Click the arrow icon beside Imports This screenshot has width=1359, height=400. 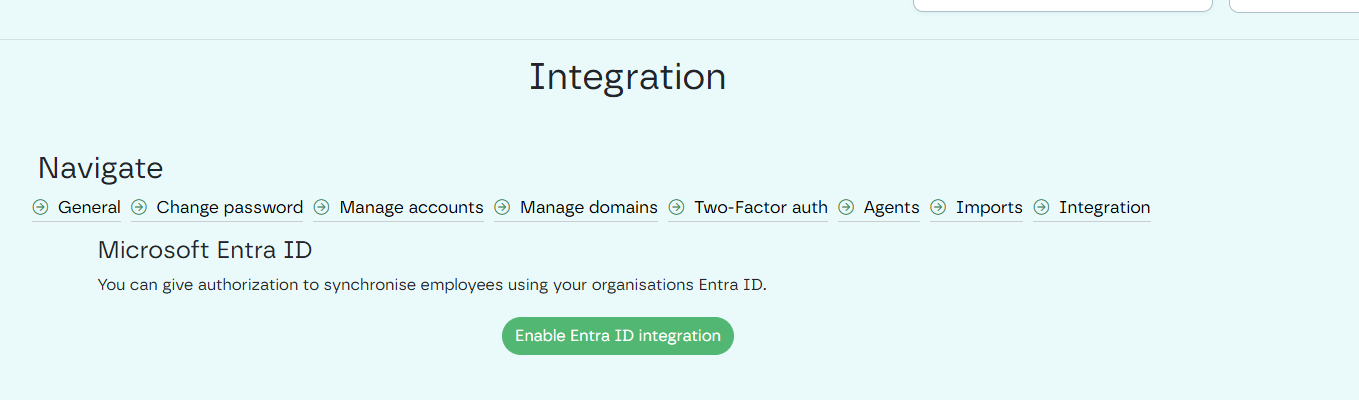pos(938,208)
